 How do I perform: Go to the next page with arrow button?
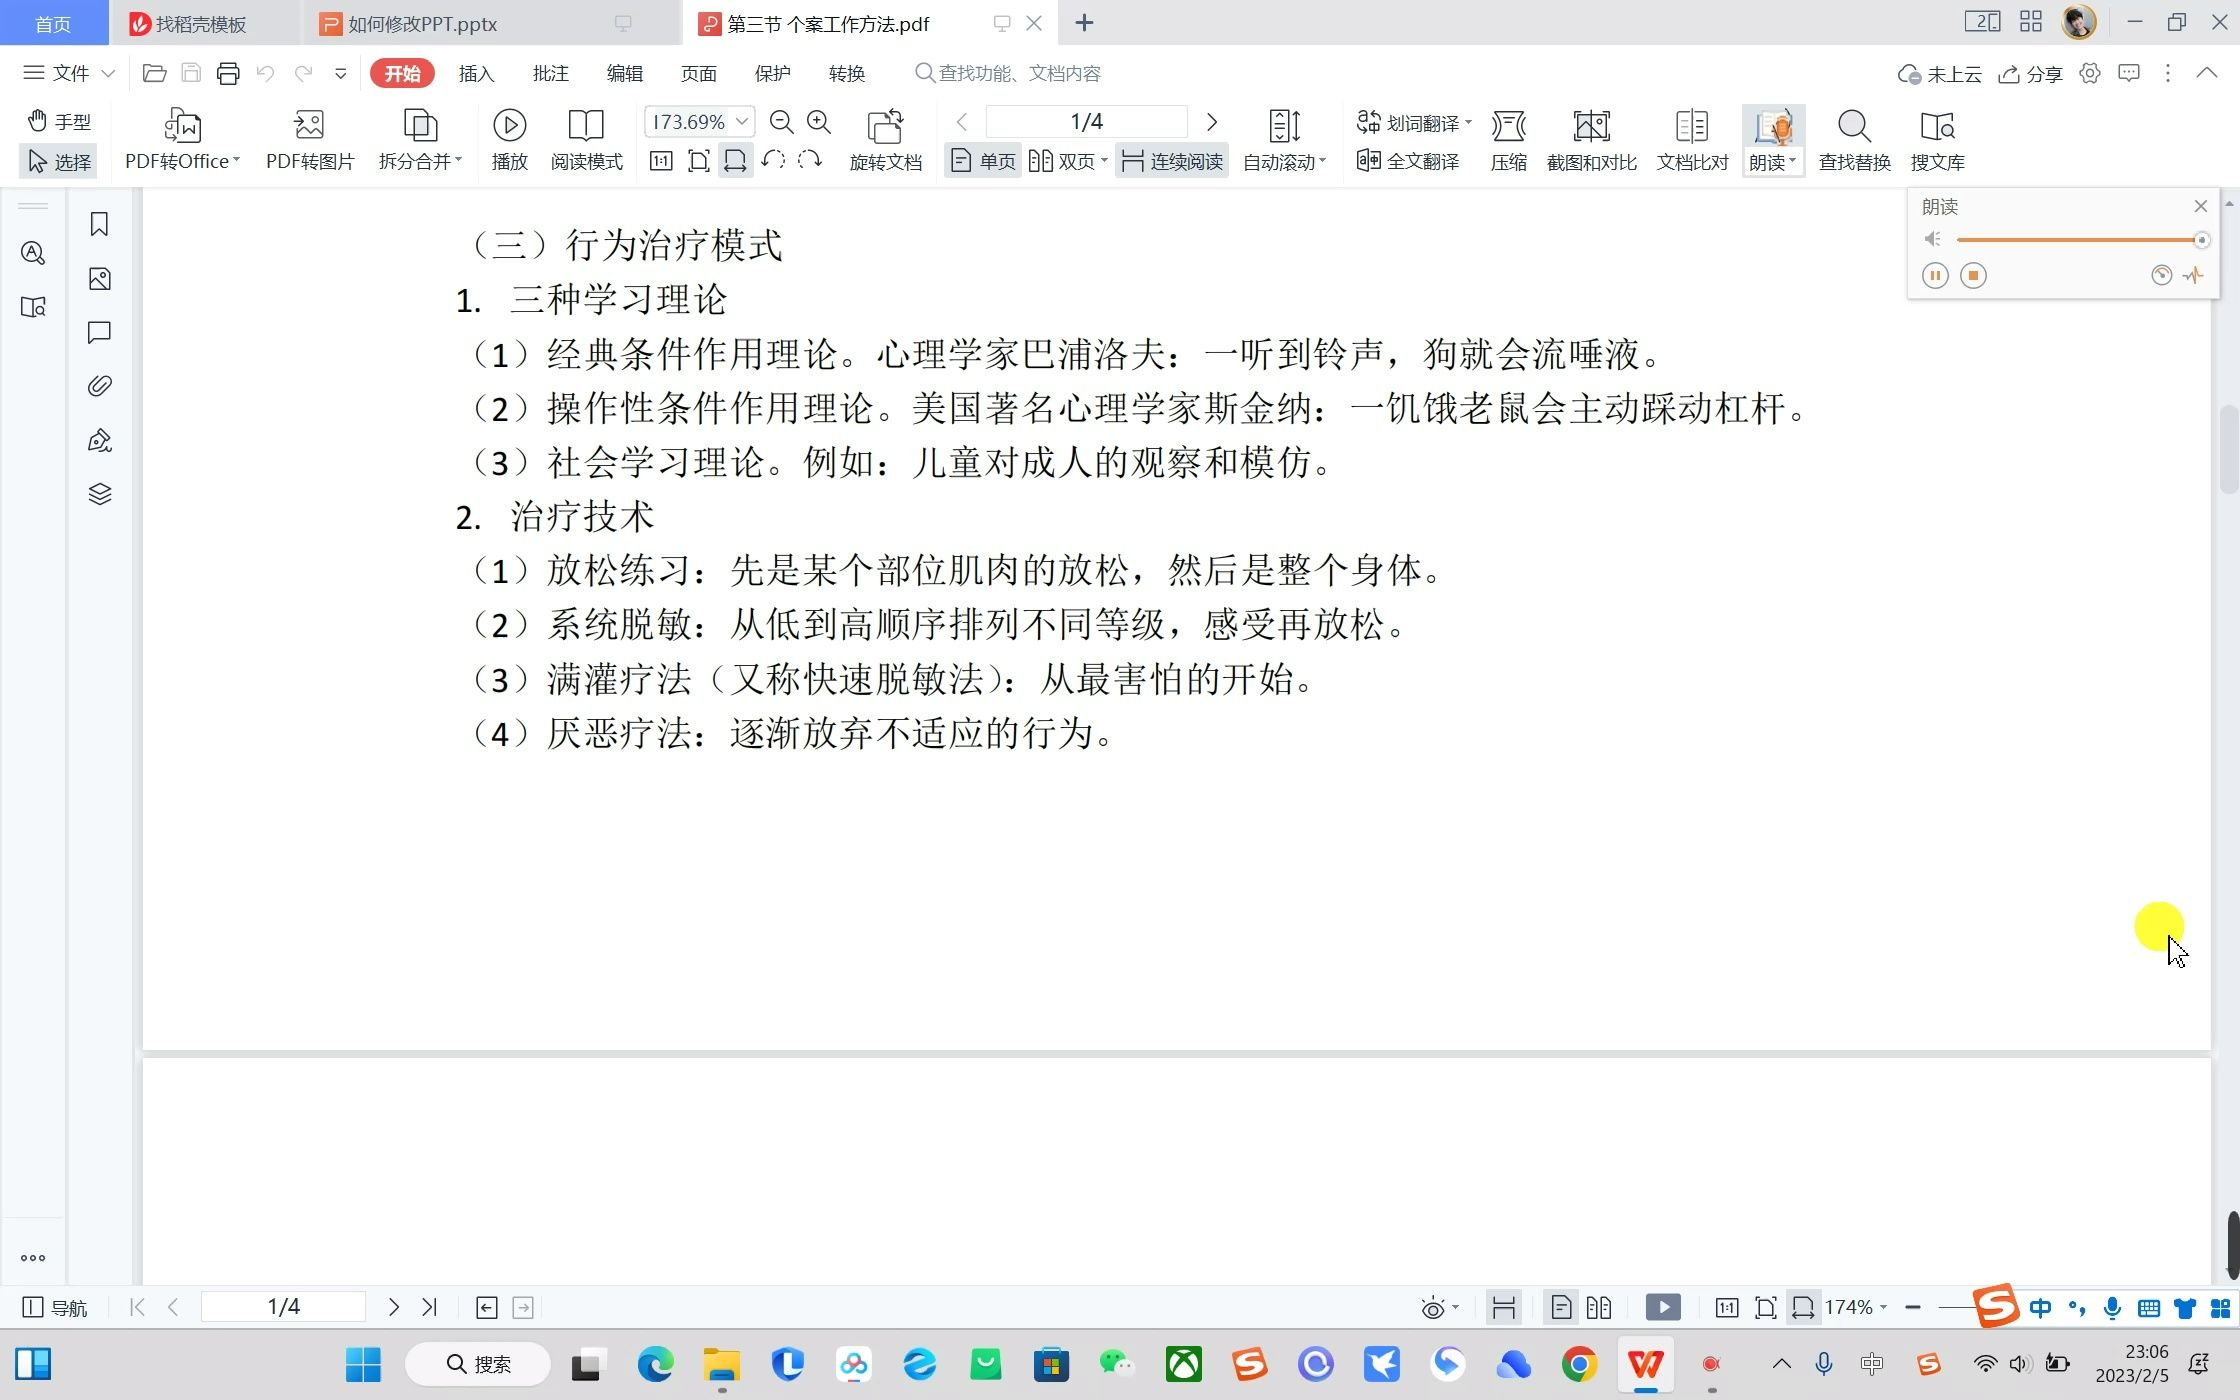coord(1212,121)
